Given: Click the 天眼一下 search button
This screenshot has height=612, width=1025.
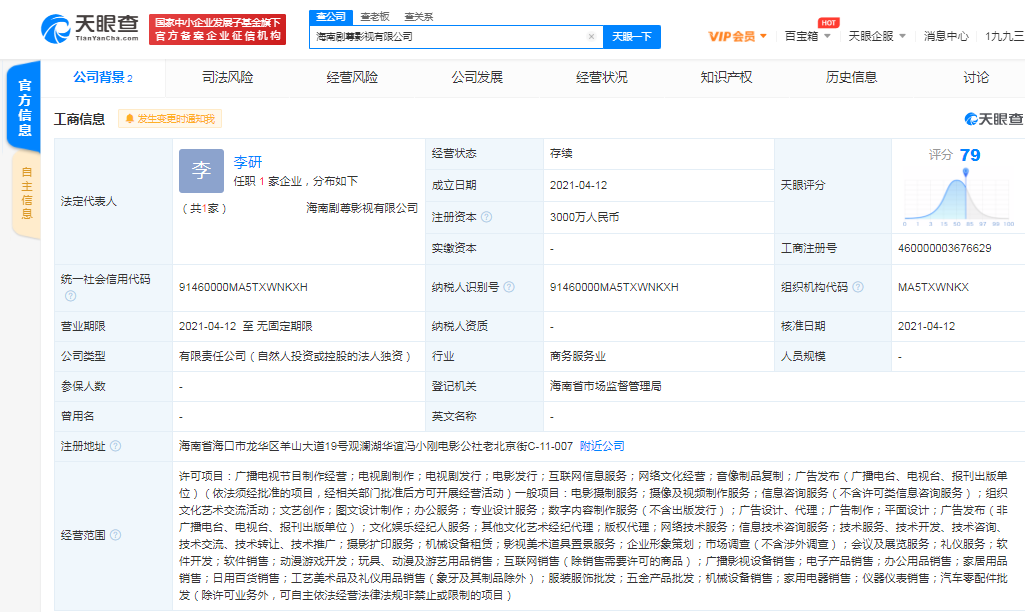Looking at the screenshot, I should (x=631, y=37).
